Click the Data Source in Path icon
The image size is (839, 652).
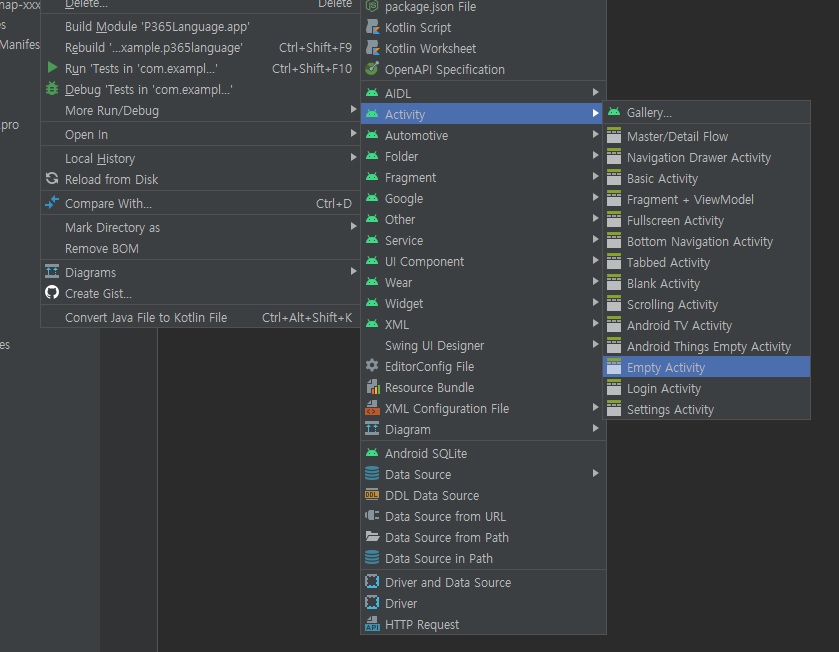372,557
